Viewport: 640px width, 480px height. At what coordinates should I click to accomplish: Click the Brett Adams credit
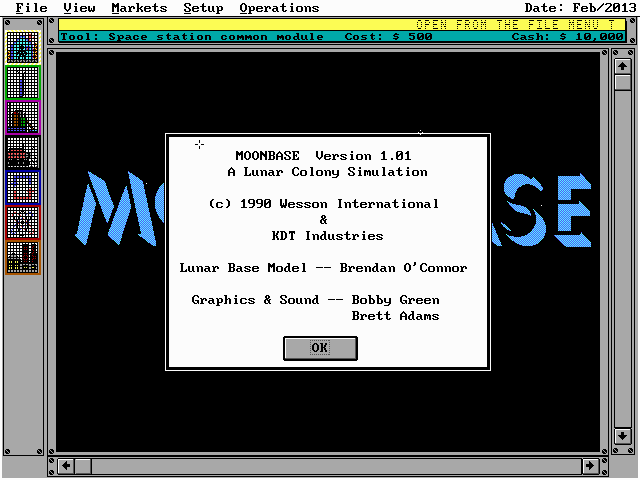(396, 316)
